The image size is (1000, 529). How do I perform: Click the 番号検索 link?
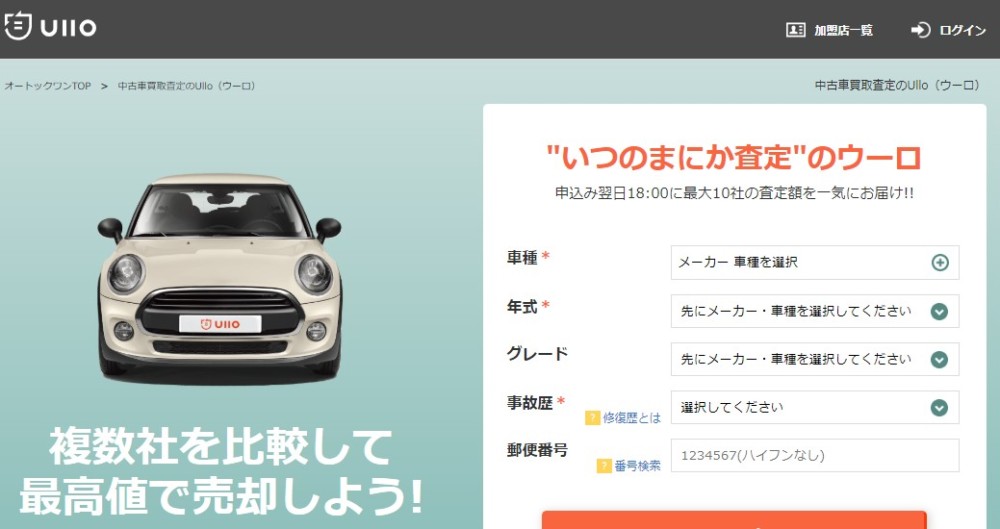coord(638,466)
